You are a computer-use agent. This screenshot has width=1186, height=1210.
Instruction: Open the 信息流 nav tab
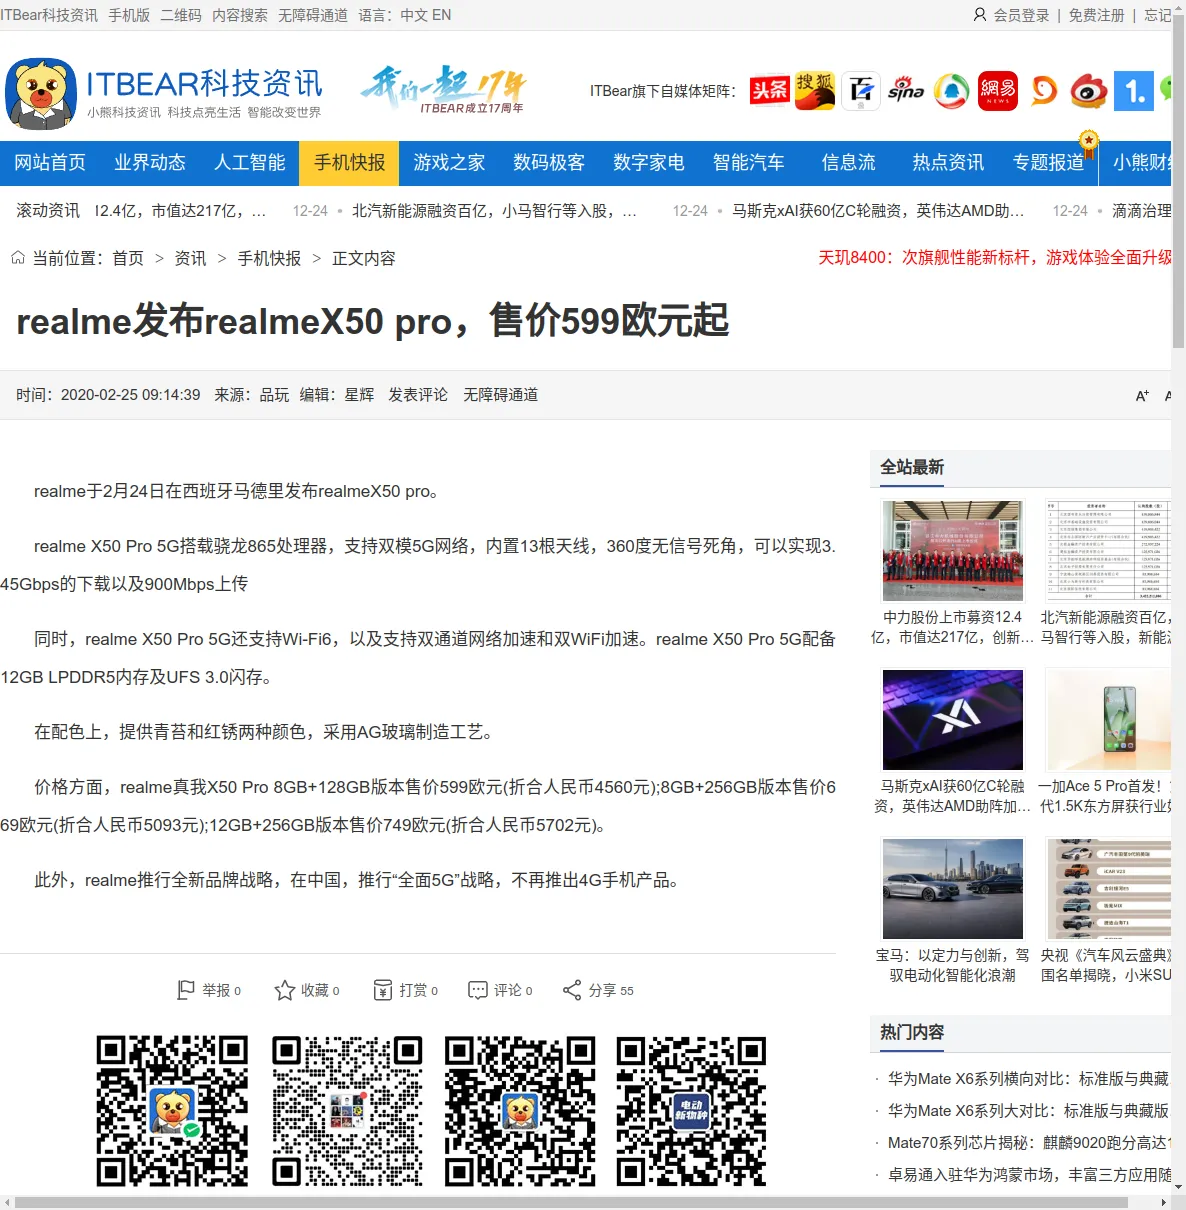(849, 163)
